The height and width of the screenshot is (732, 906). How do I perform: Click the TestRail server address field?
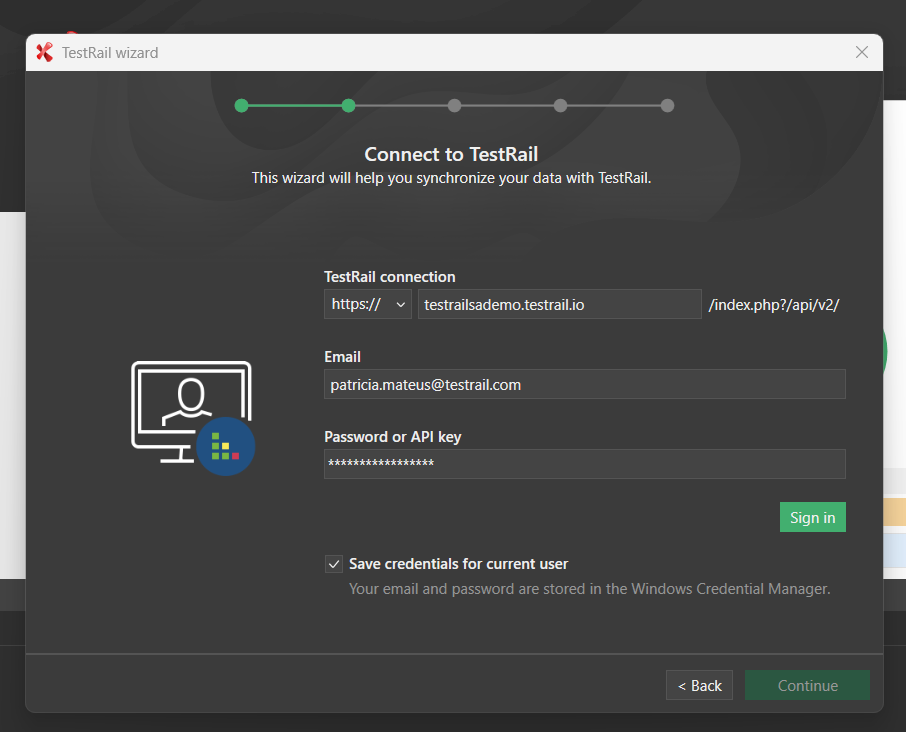click(559, 304)
